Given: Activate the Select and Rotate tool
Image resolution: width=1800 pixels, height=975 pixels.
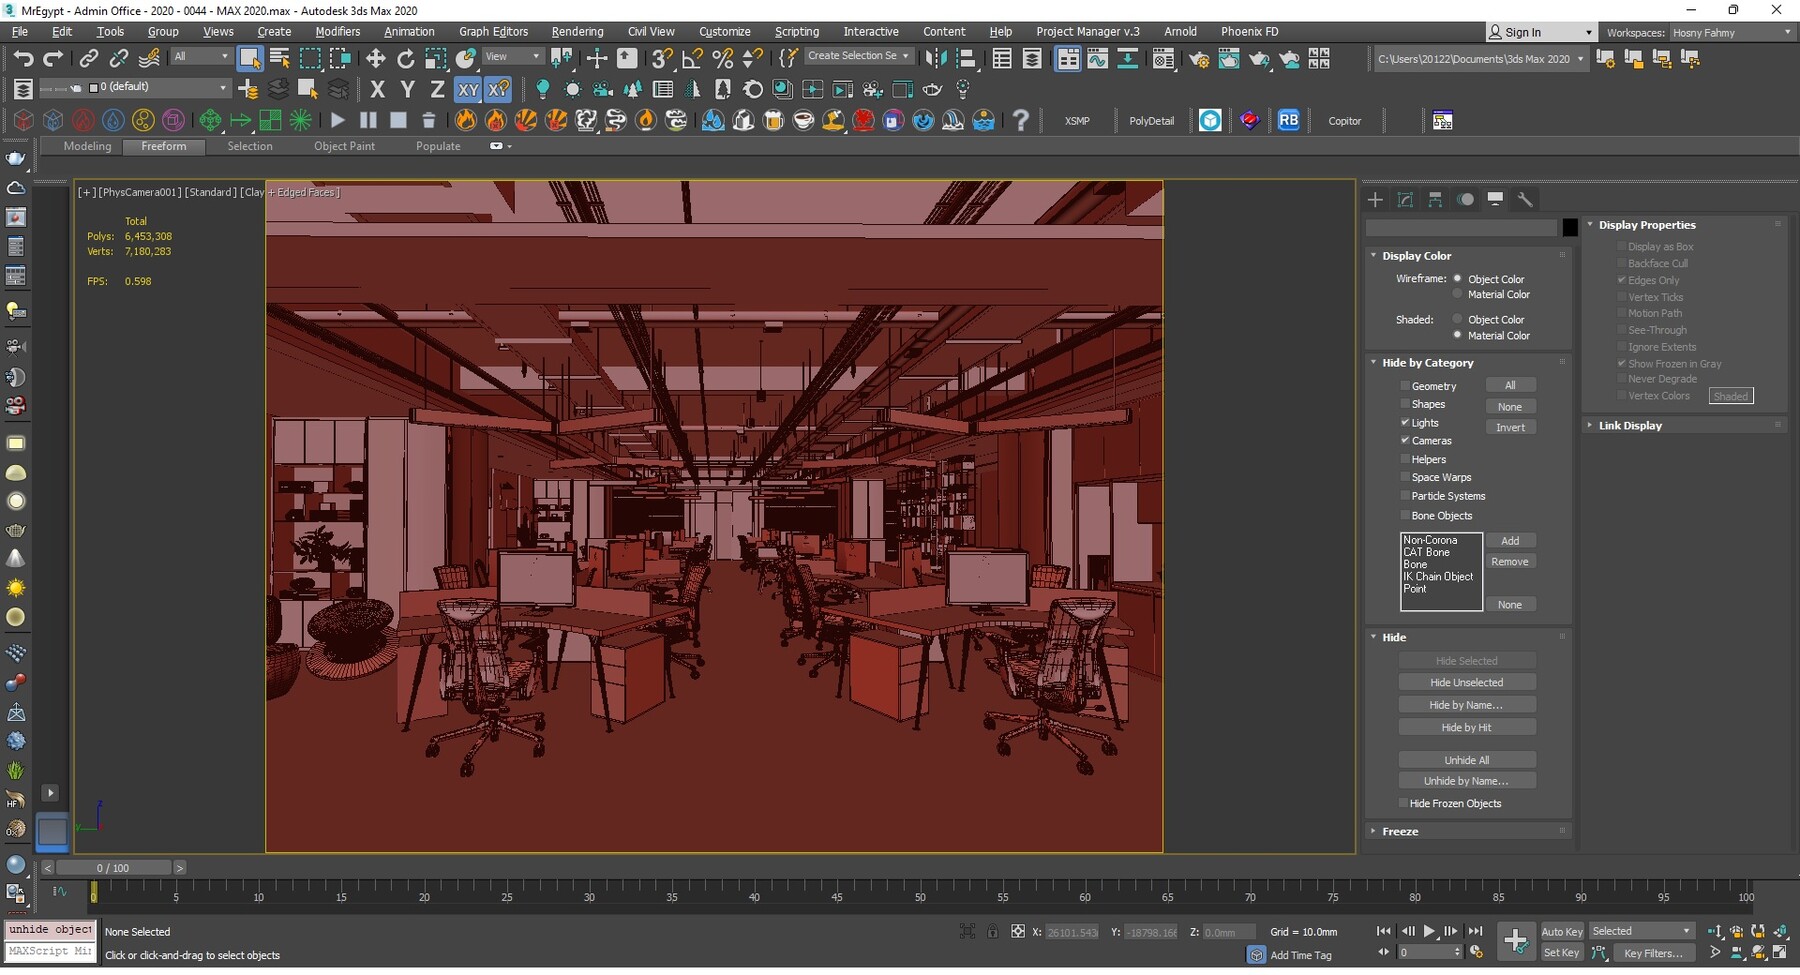Looking at the screenshot, I should point(406,58).
